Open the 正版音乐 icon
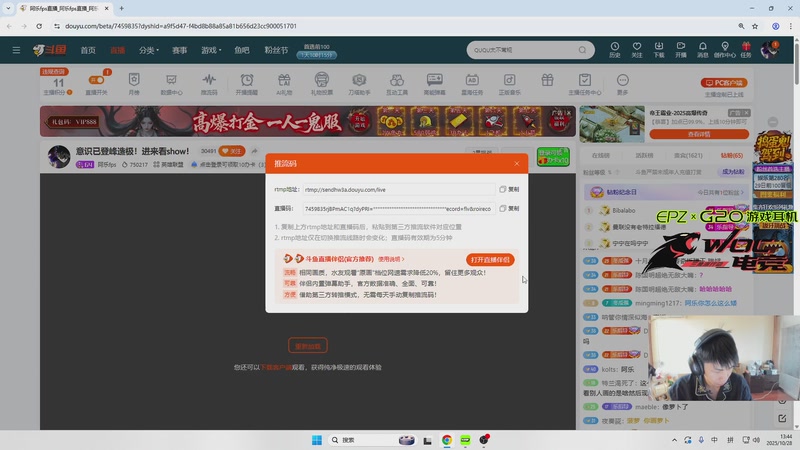The height and width of the screenshot is (450, 800). point(510,84)
